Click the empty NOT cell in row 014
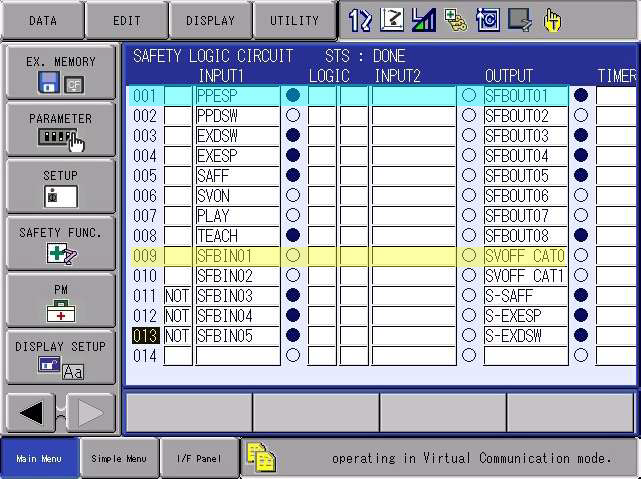The image size is (641, 479). [x=178, y=356]
